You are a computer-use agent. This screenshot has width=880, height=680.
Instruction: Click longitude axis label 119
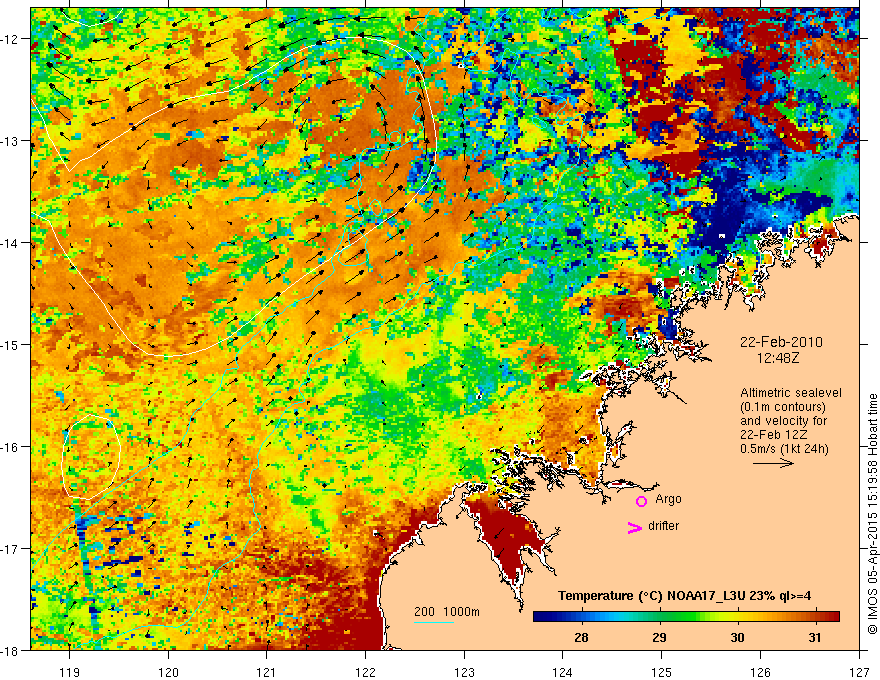pyautogui.click(x=70, y=672)
